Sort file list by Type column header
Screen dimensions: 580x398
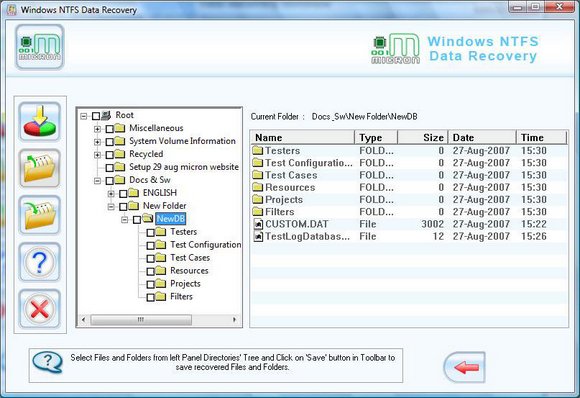coord(376,138)
